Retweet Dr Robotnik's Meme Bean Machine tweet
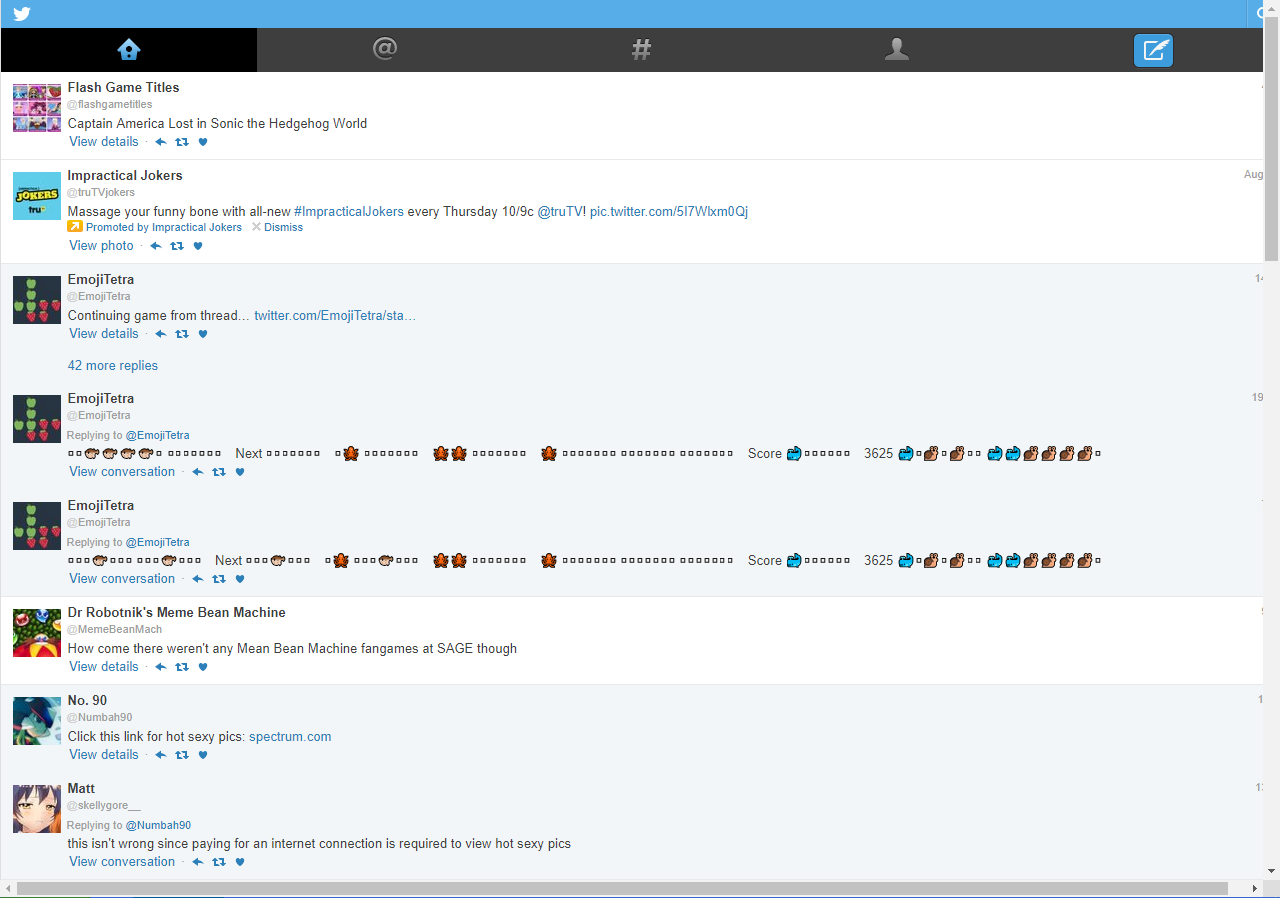Image resolution: width=1280 pixels, height=898 pixels. [182, 667]
